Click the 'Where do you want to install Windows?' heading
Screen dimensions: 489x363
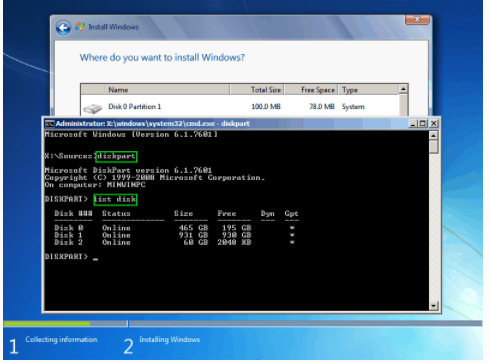coord(162,58)
